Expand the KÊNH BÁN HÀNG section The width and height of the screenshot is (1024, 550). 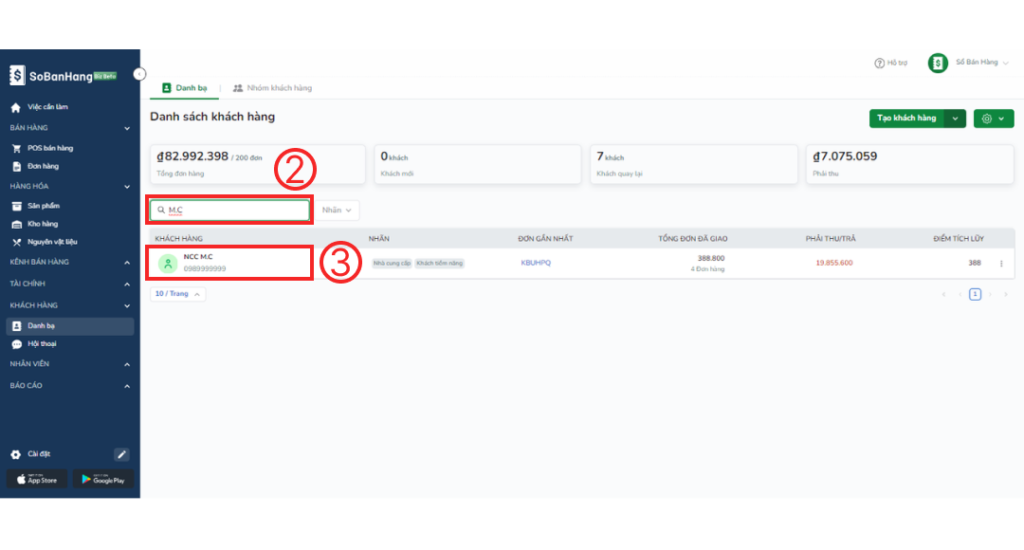[127, 263]
